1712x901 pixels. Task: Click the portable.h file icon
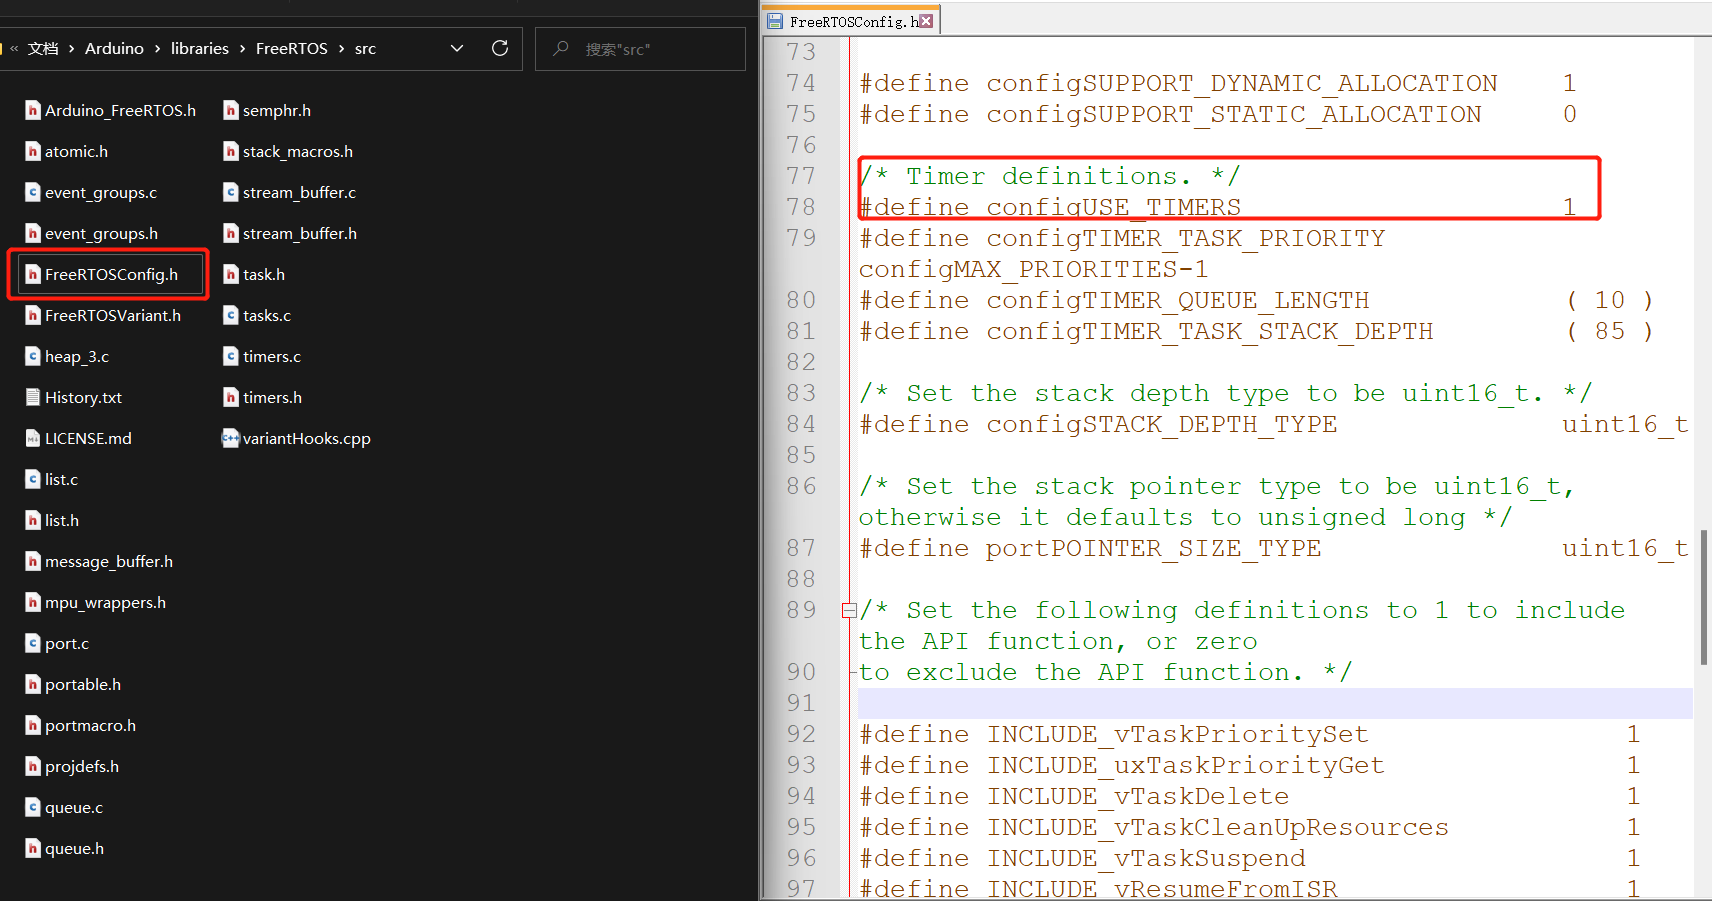click(x=33, y=684)
